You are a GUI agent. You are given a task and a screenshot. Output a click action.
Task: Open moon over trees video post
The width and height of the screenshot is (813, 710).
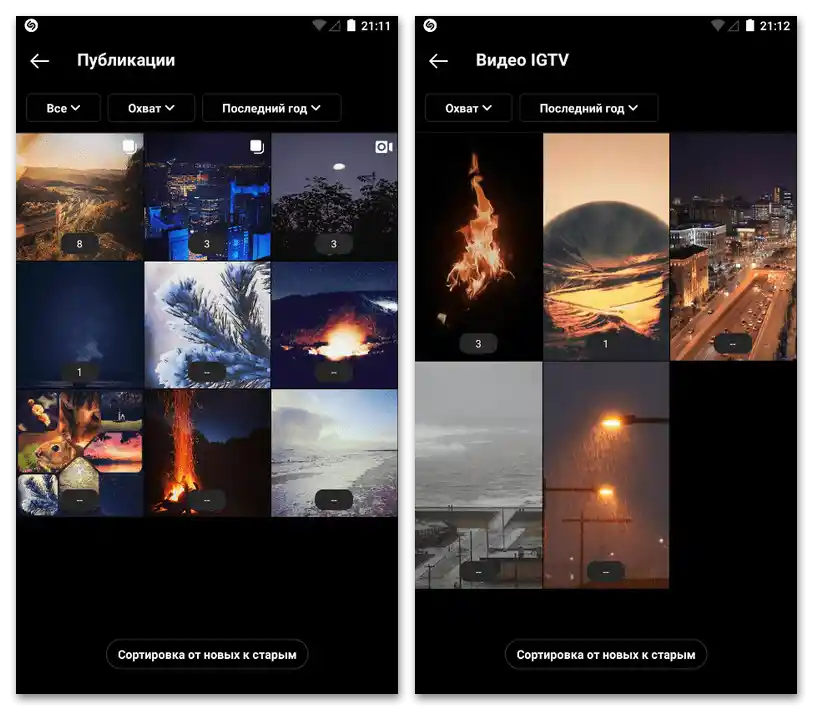coord(334,197)
